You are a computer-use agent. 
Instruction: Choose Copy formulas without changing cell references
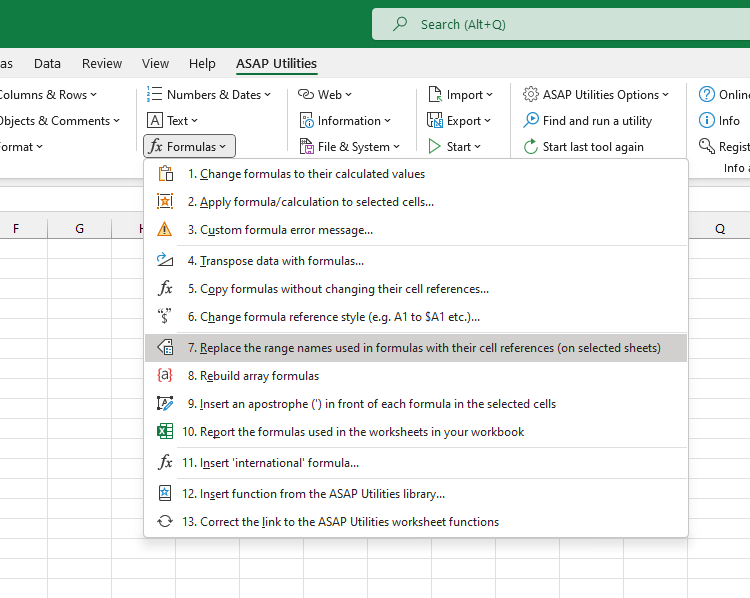tap(416, 288)
